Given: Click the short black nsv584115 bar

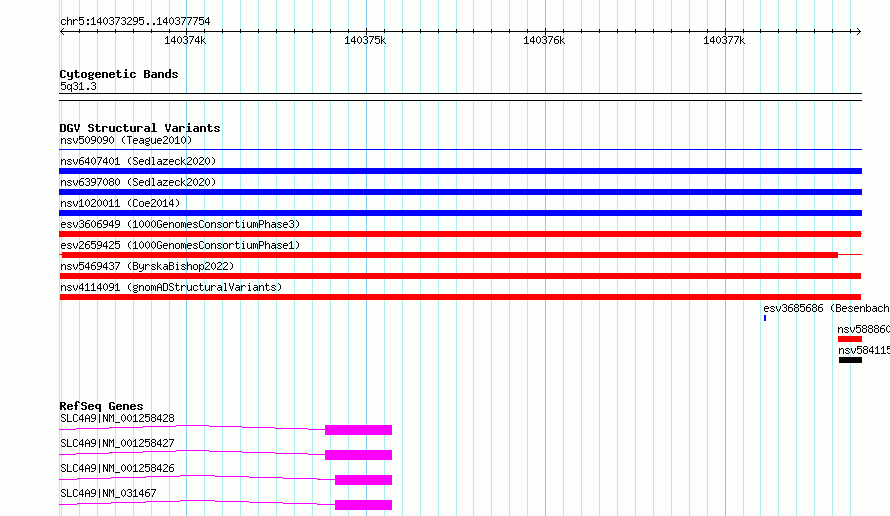Looking at the screenshot, I should pos(850,360).
